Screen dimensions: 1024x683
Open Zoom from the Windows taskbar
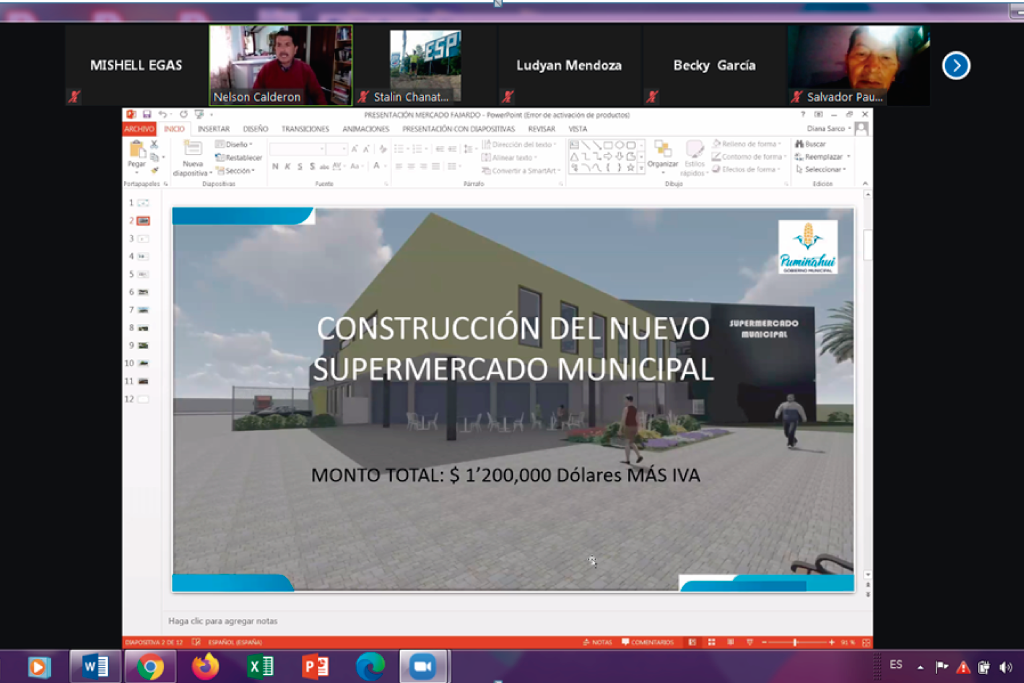[x=423, y=666]
